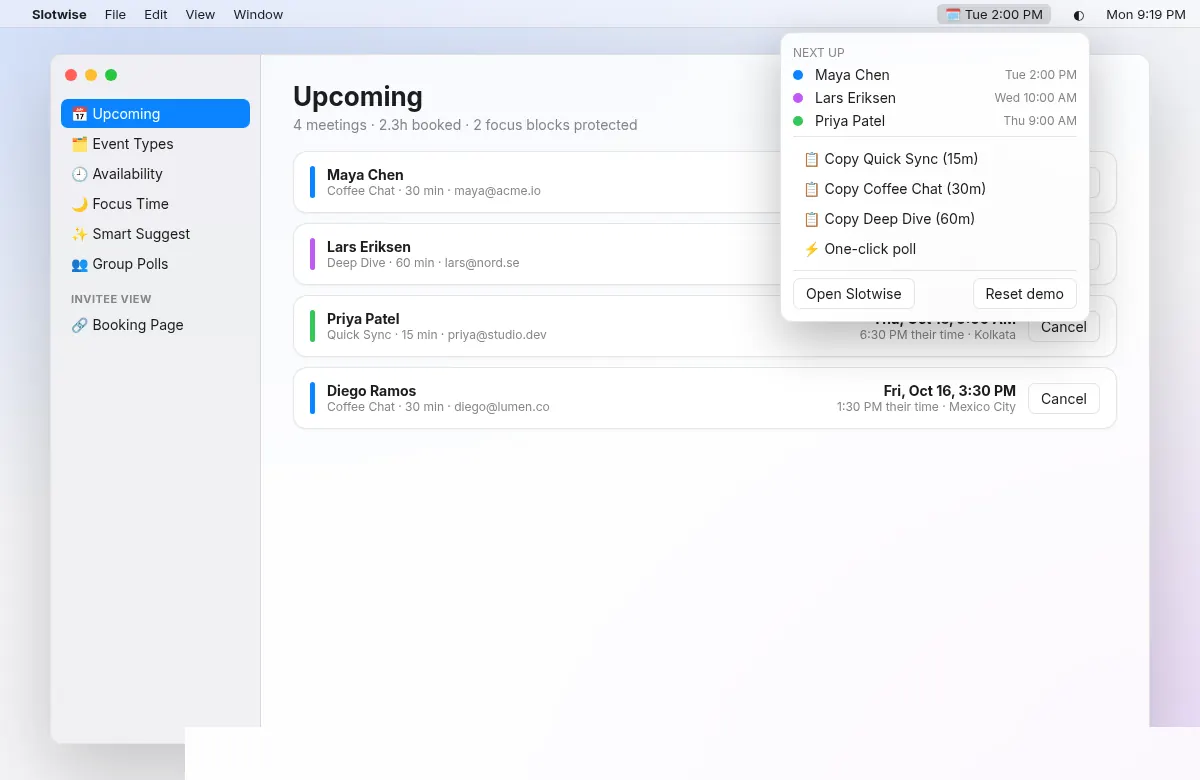Image resolution: width=1200 pixels, height=780 pixels.
Task: Click the Upcoming page heading
Action: 358,96
